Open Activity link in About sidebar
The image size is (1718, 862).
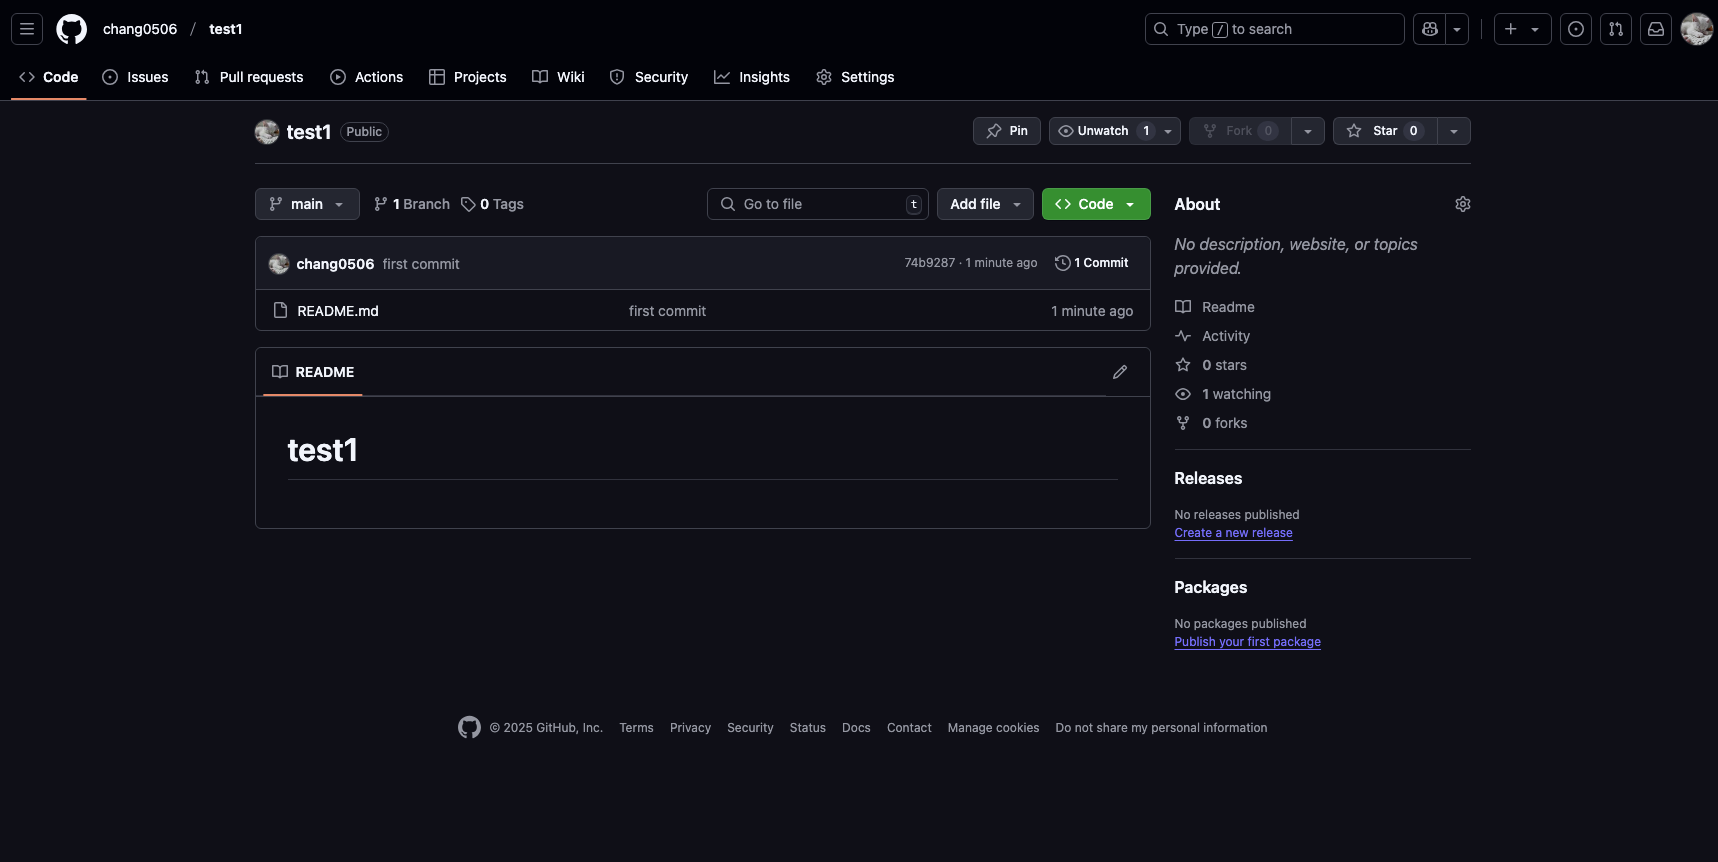1213,336
